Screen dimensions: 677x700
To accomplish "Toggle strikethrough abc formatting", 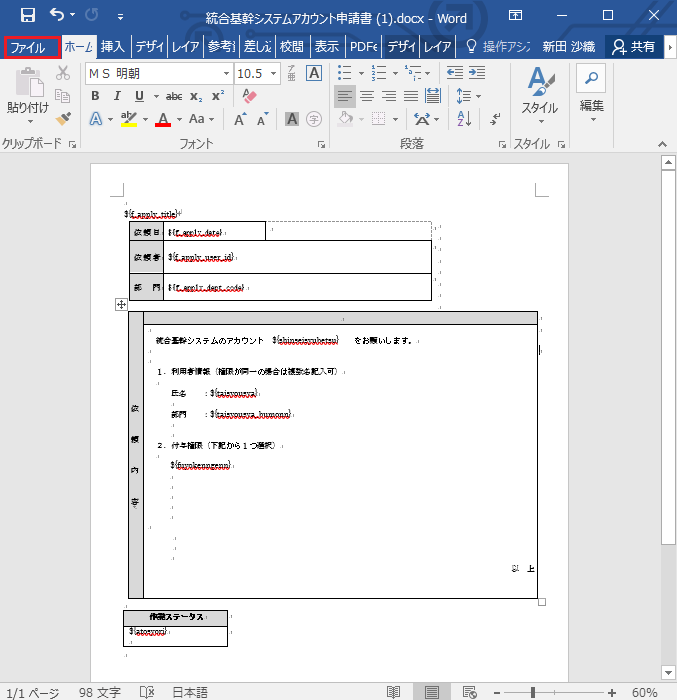I will 174,96.
